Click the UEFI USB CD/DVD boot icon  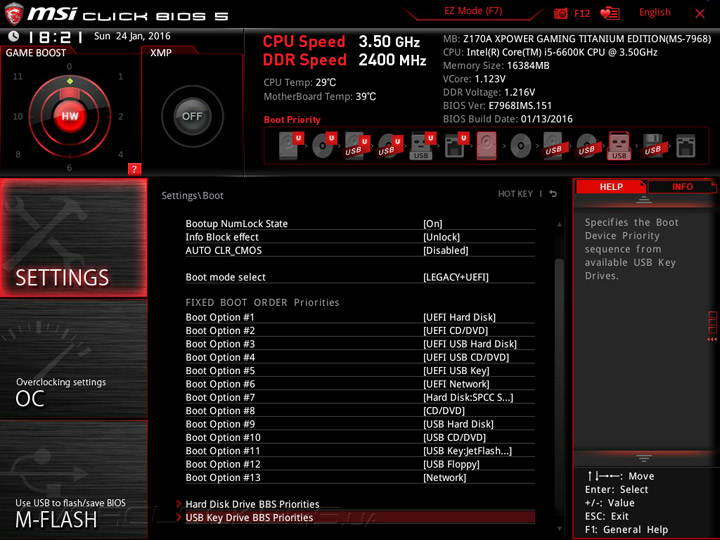(x=390, y=146)
